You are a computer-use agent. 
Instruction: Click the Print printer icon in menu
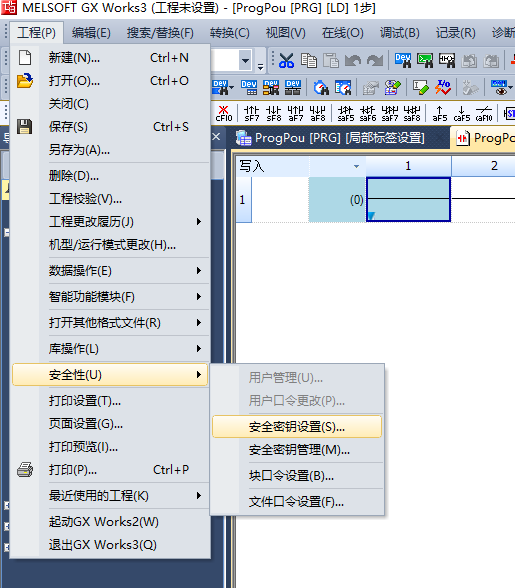coord(25,470)
